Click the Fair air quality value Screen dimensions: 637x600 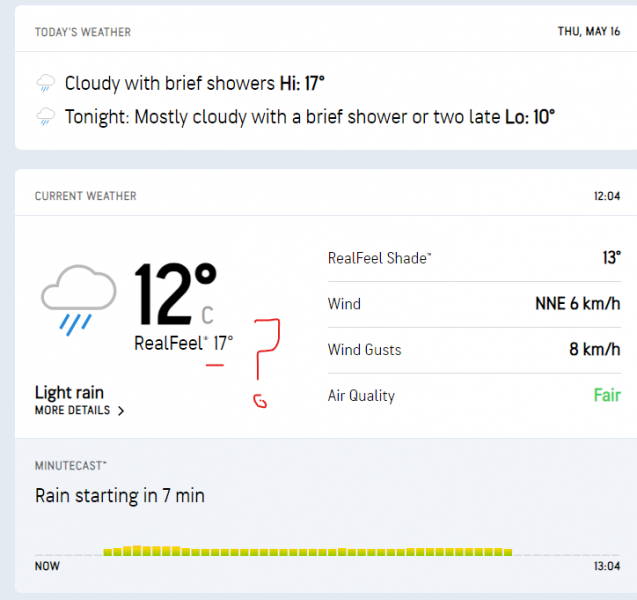pyautogui.click(x=606, y=396)
